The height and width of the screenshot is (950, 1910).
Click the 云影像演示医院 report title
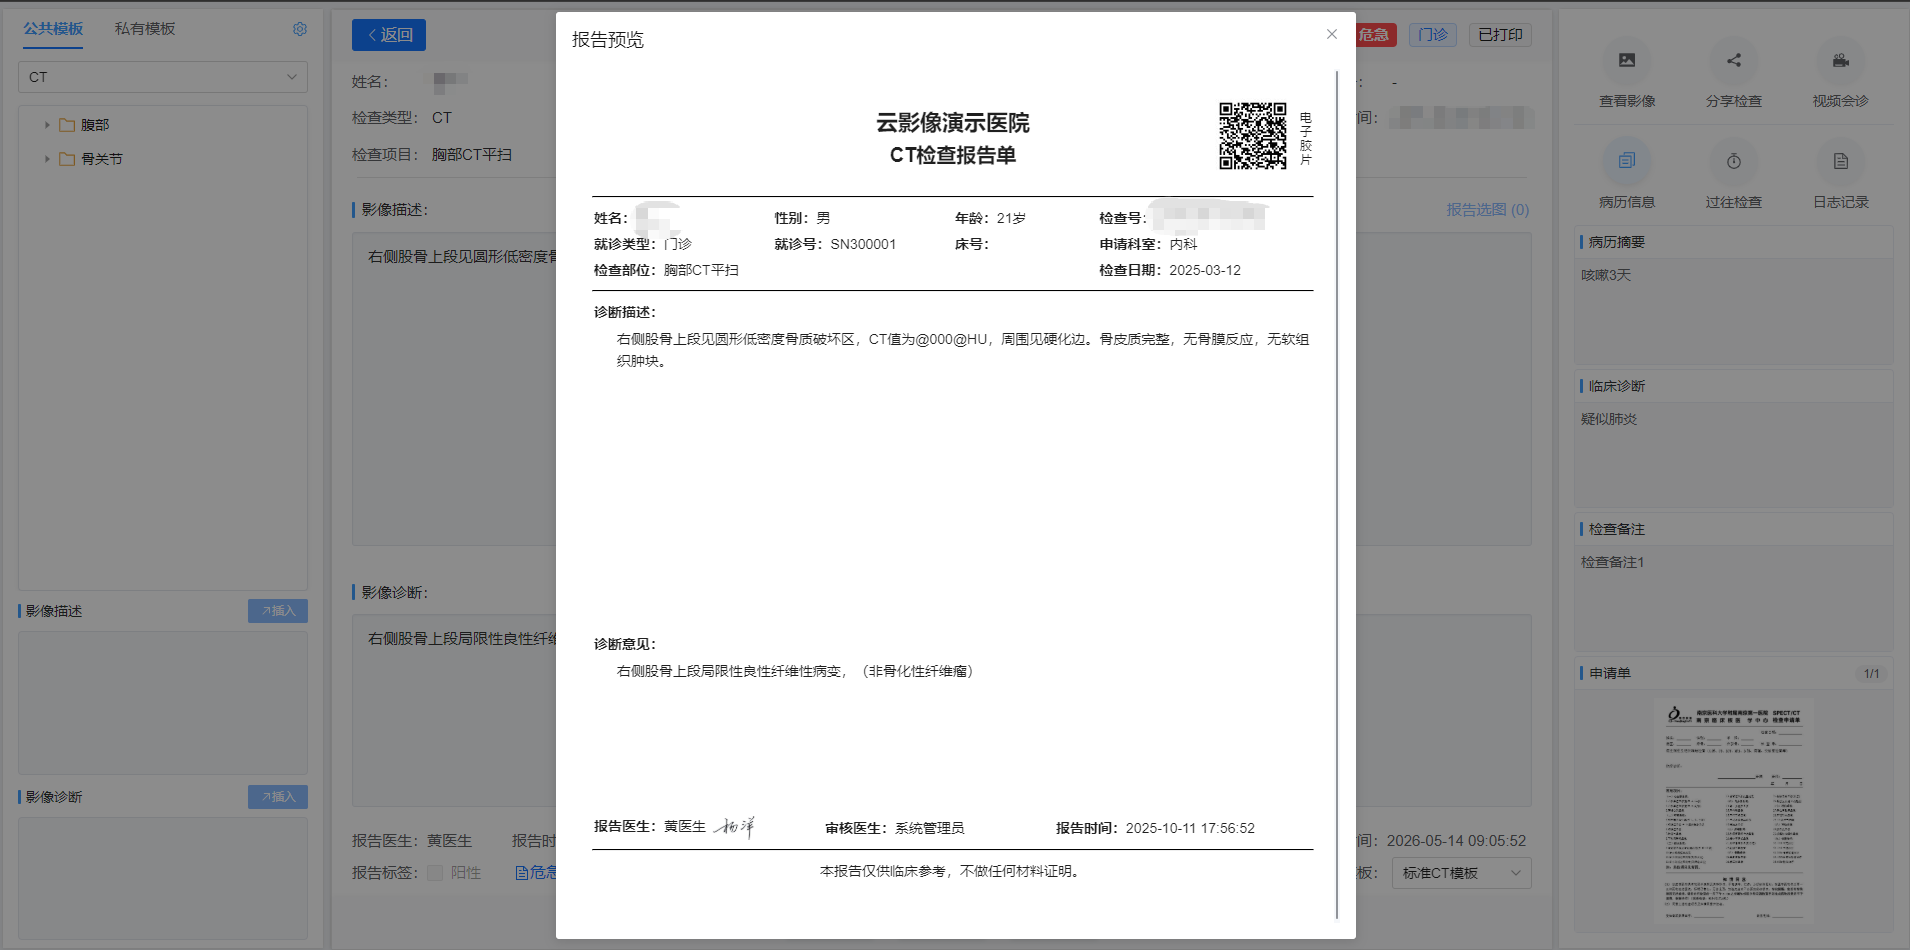(x=952, y=123)
